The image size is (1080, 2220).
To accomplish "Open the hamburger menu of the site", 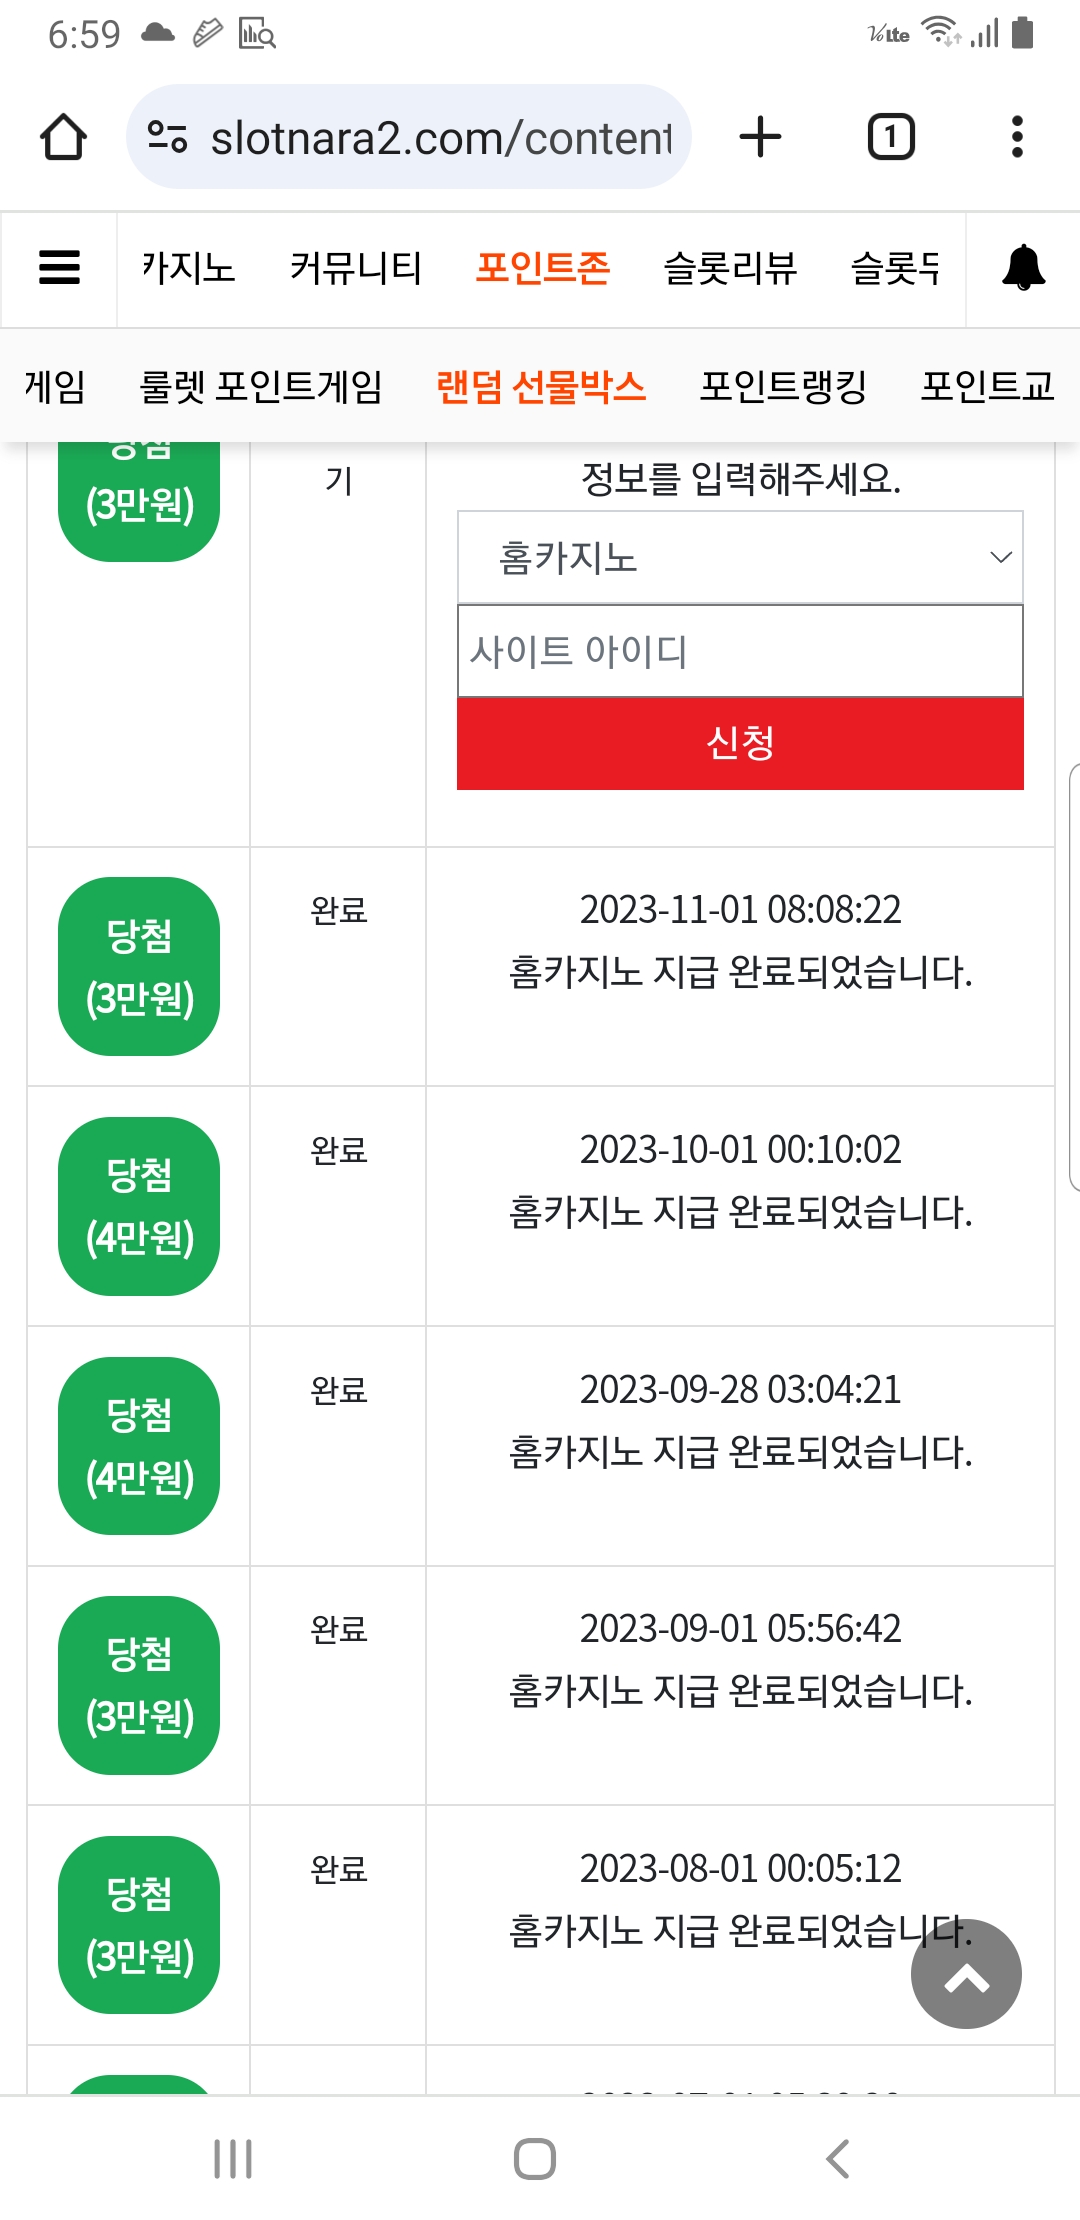I will (59, 268).
